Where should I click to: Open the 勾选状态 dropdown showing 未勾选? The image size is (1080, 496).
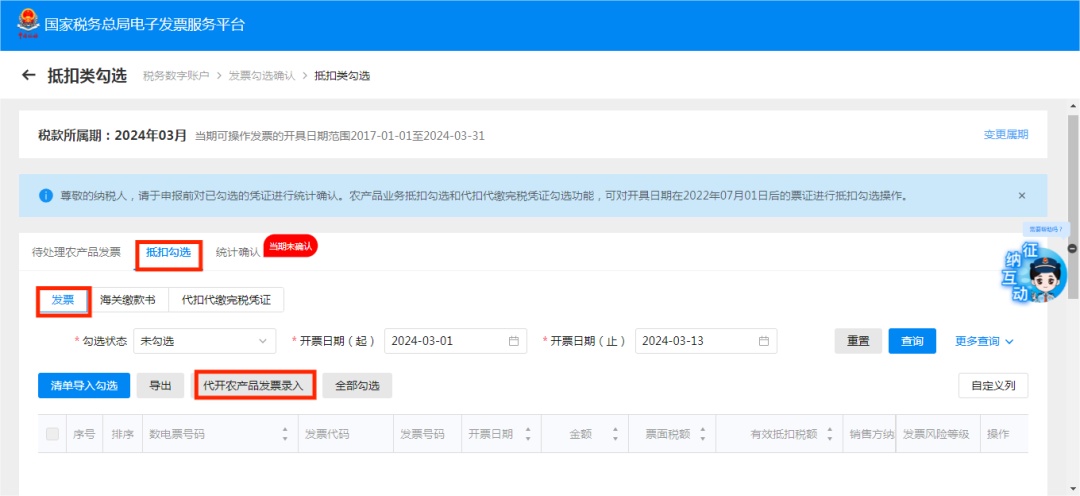[x=205, y=341]
